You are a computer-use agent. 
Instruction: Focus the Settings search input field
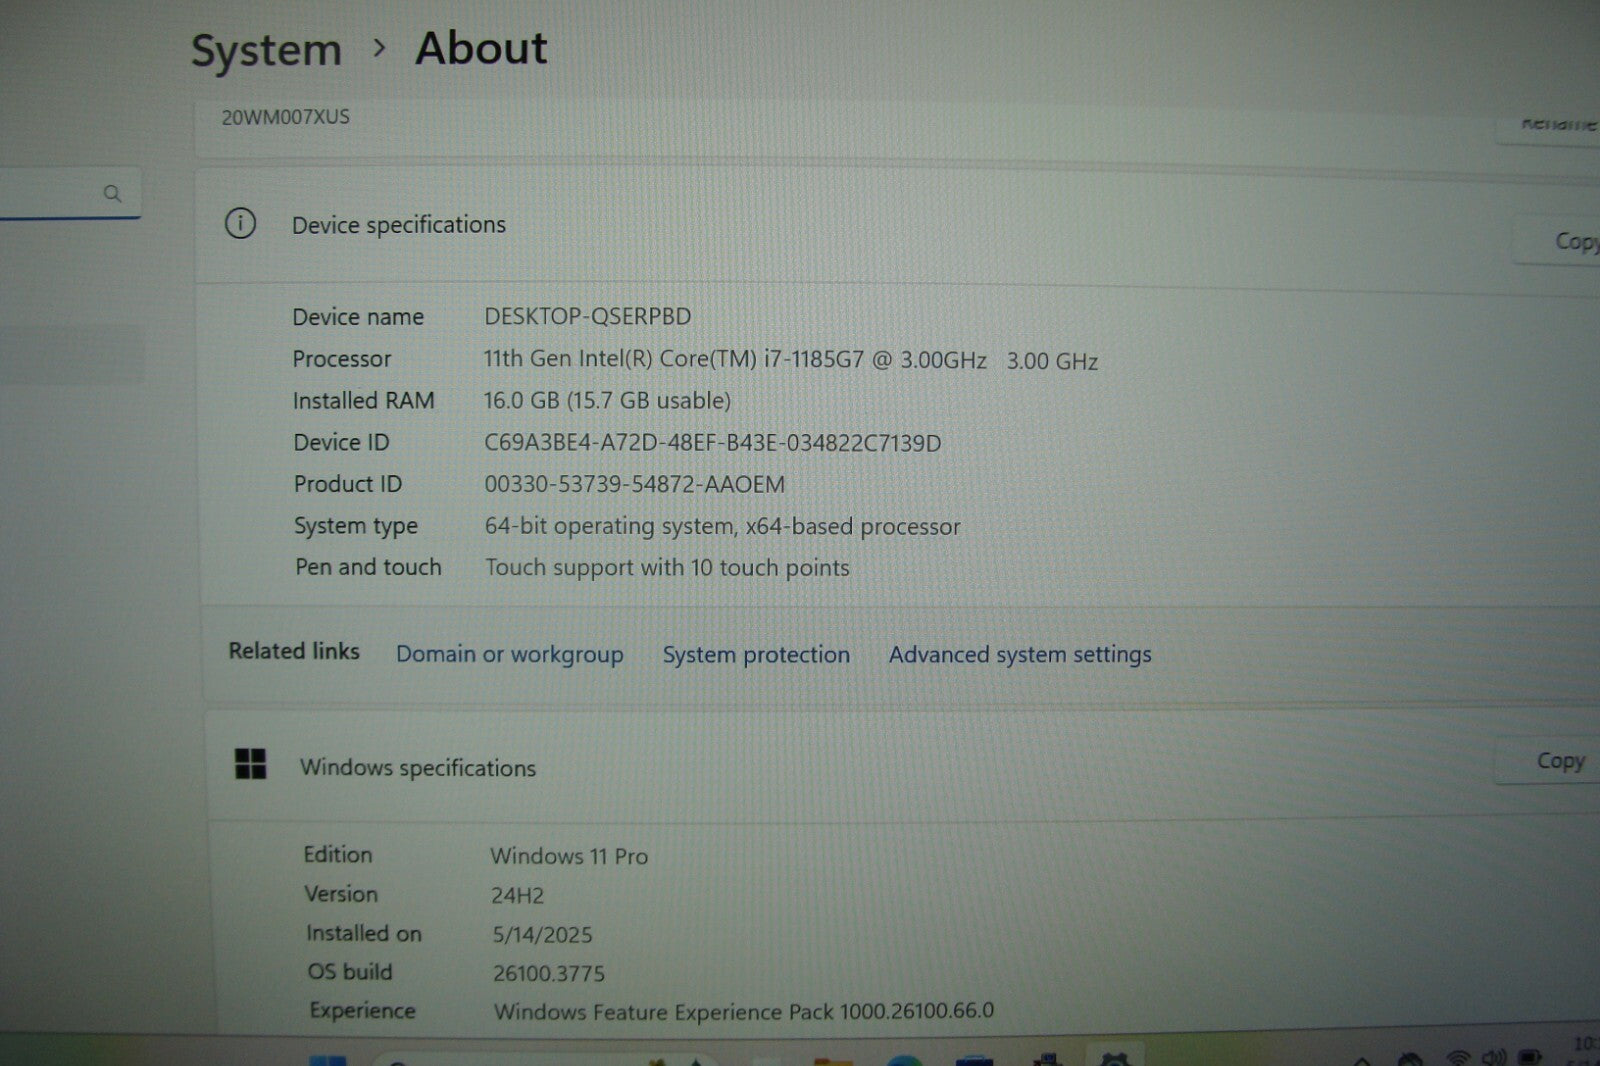(50, 194)
